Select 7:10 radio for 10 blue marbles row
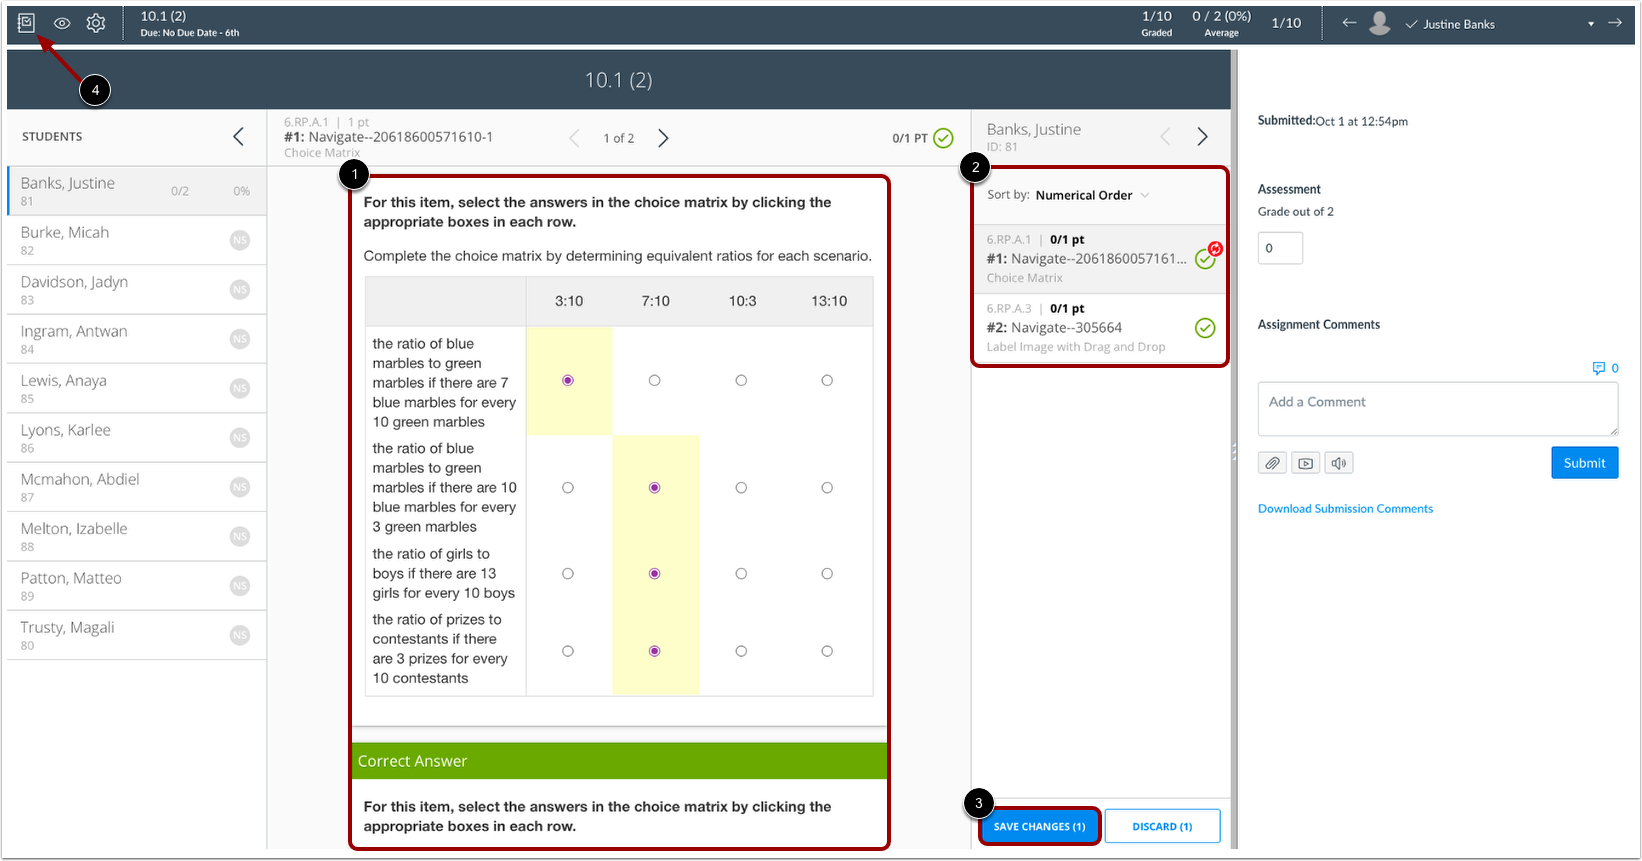 [654, 488]
